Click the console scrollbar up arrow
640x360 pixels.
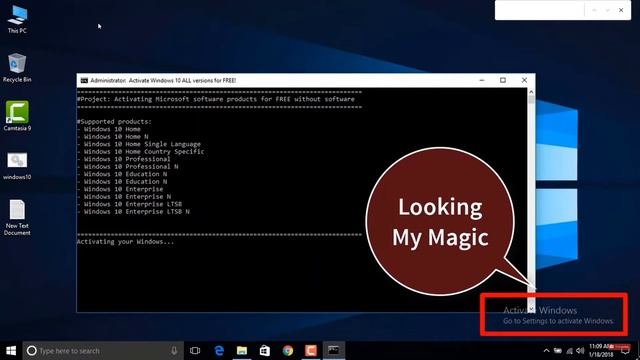click(x=531, y=92)
